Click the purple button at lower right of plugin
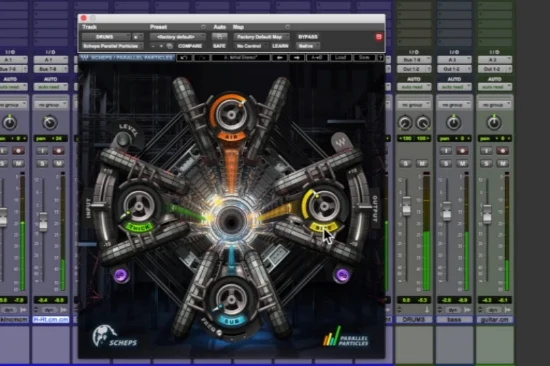This screenshot has width=550, height=366. 342,275
